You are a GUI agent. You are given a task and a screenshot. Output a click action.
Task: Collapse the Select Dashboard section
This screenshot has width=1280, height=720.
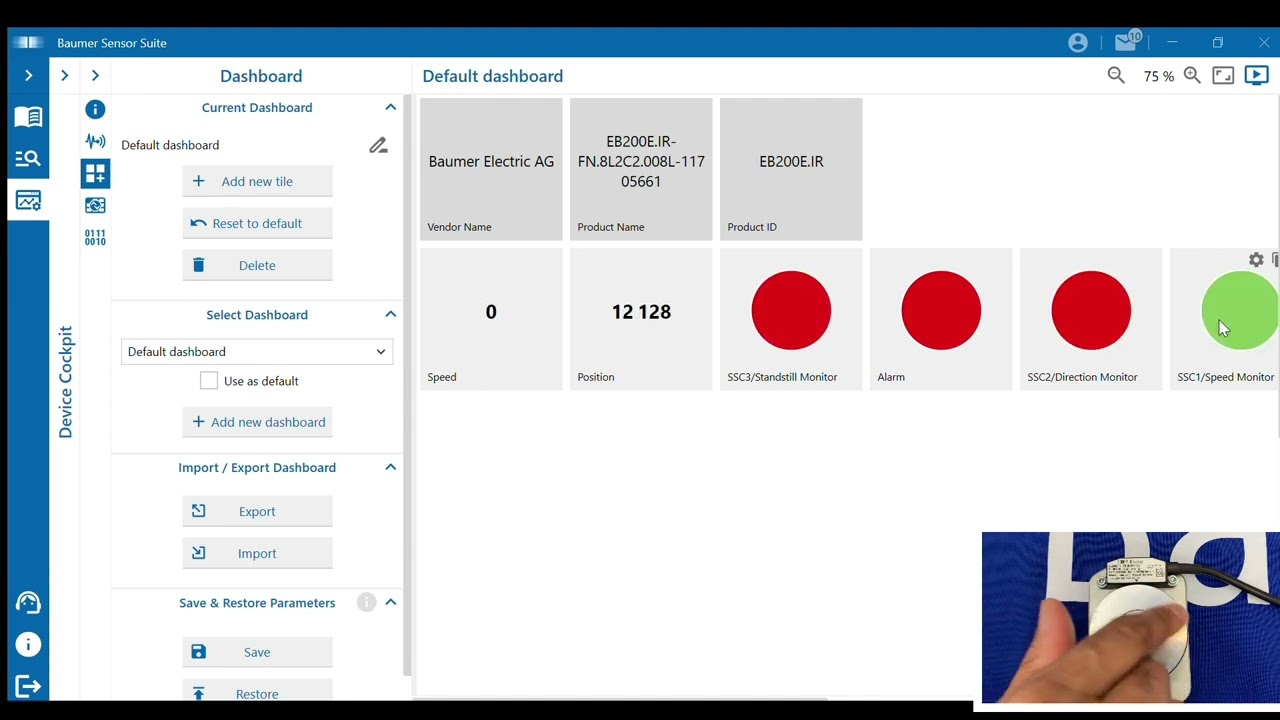coord(391,314)
